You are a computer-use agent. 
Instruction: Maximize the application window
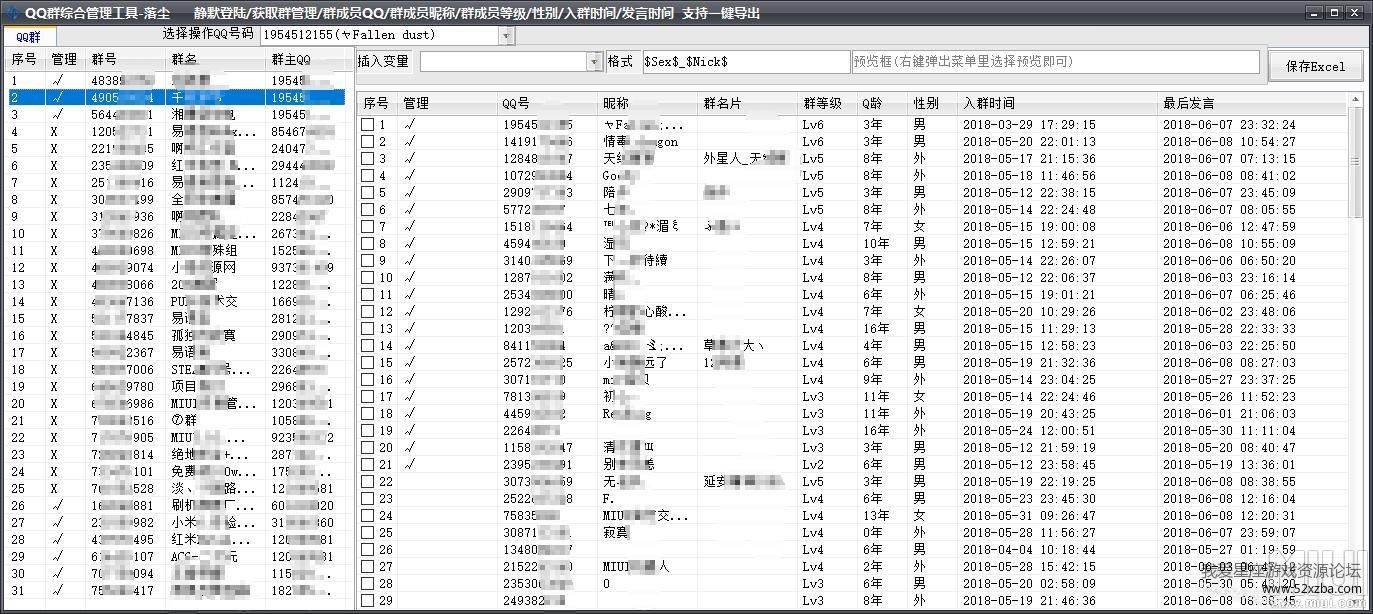point(1333,13)
